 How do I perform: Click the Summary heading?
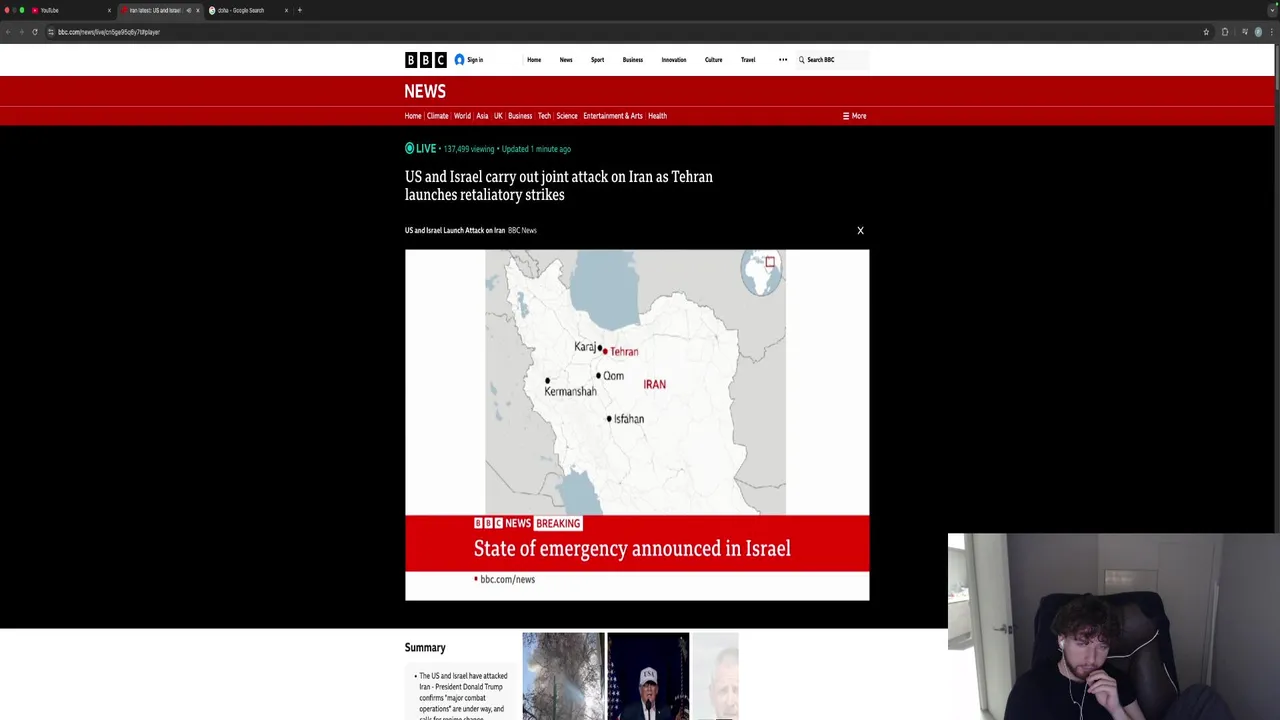425,648
